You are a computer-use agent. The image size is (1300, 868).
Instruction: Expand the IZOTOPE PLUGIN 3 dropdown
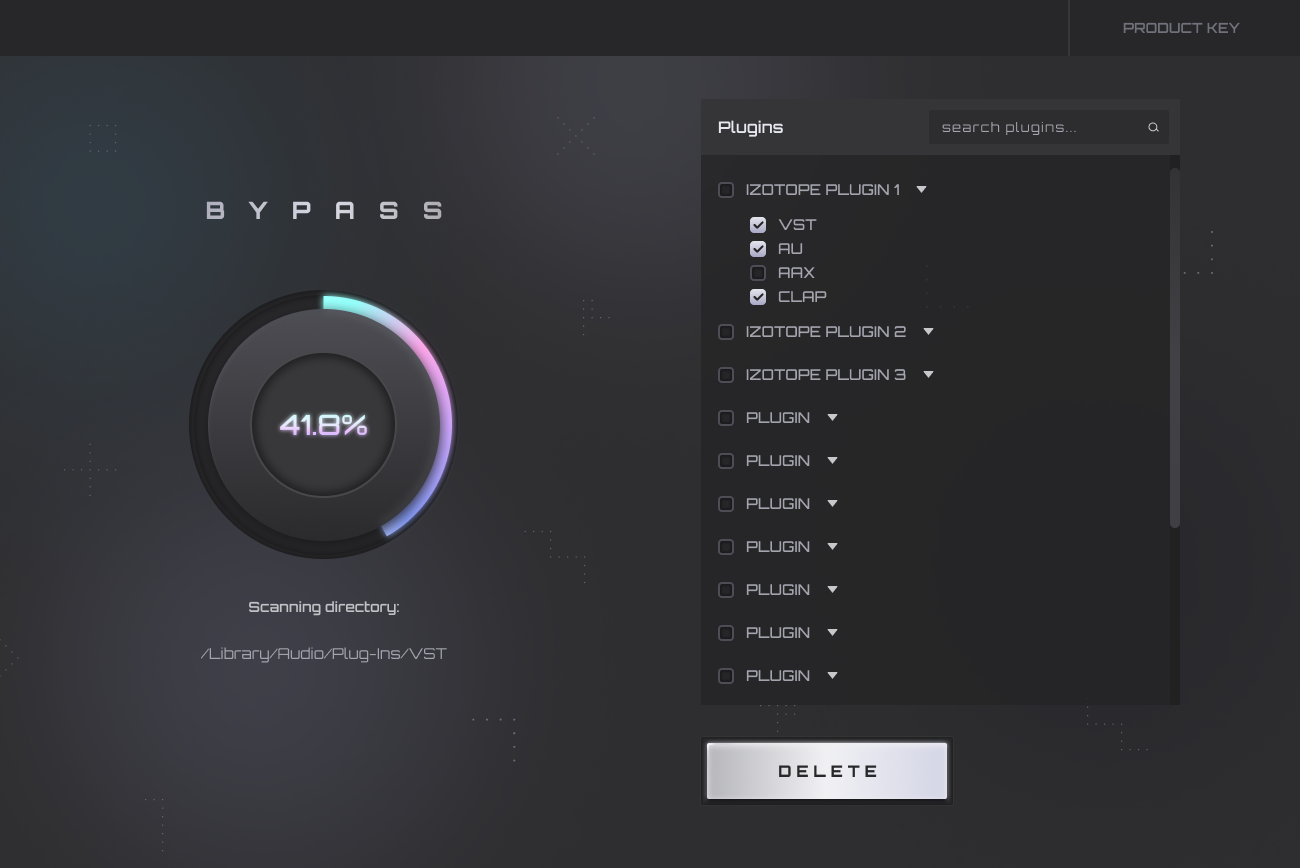pyautogui.click(x=928, y=374)
